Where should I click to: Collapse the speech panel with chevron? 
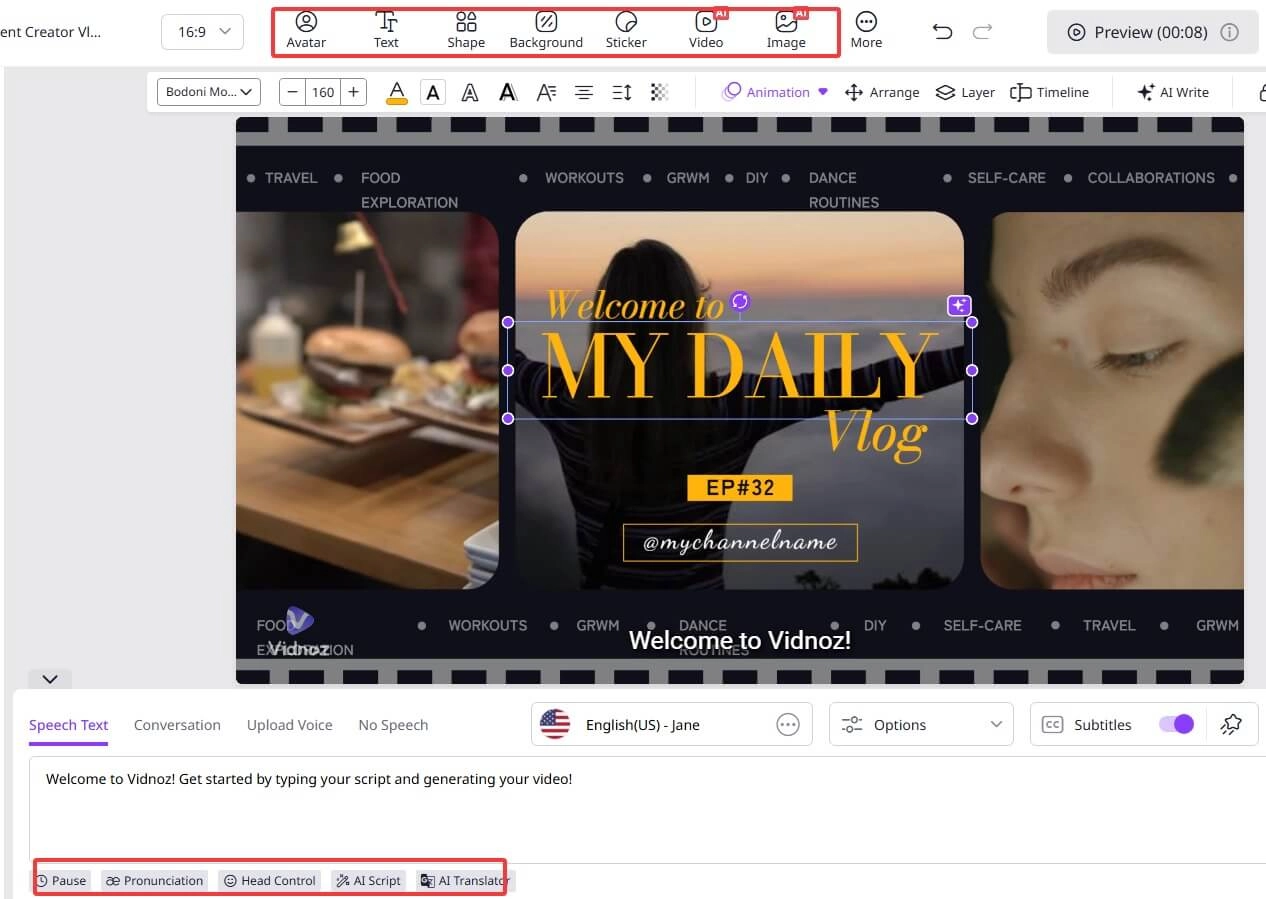pos(50,679)
